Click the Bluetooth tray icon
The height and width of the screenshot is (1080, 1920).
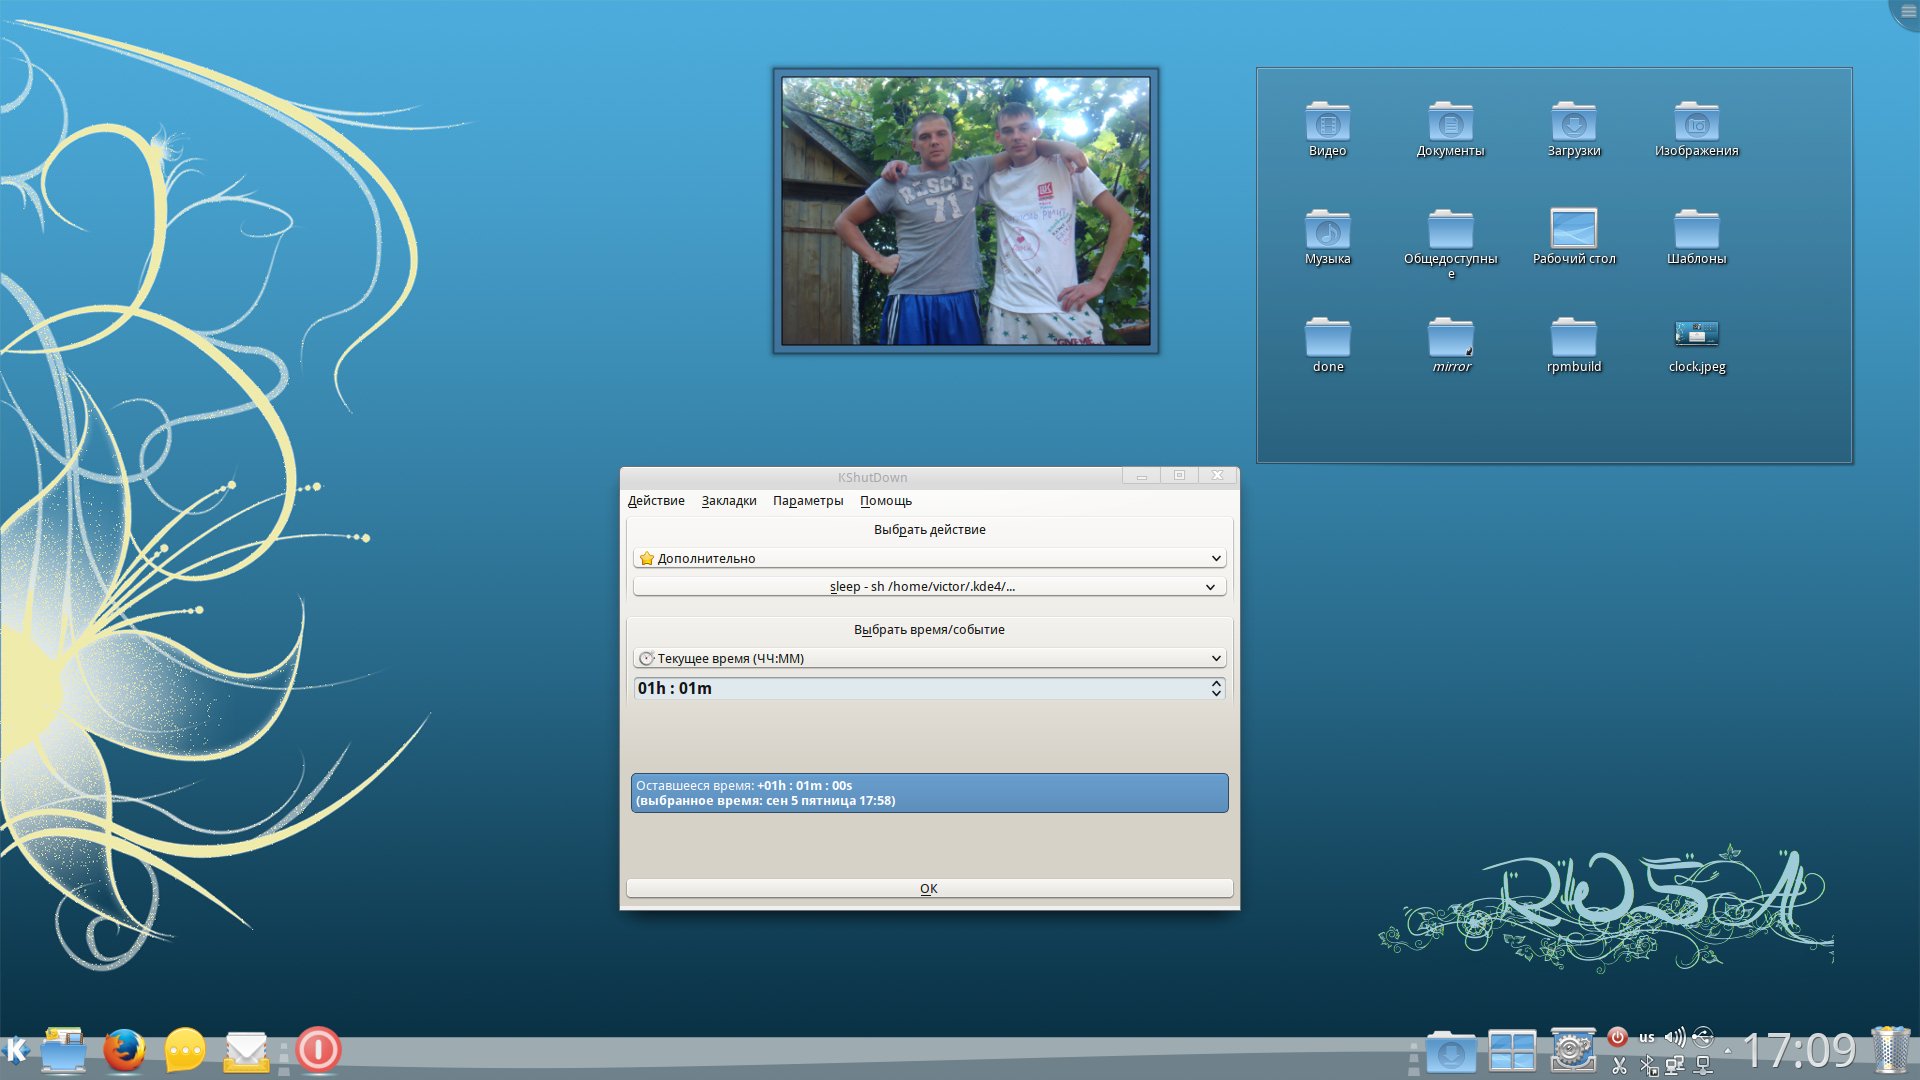1648,1066
